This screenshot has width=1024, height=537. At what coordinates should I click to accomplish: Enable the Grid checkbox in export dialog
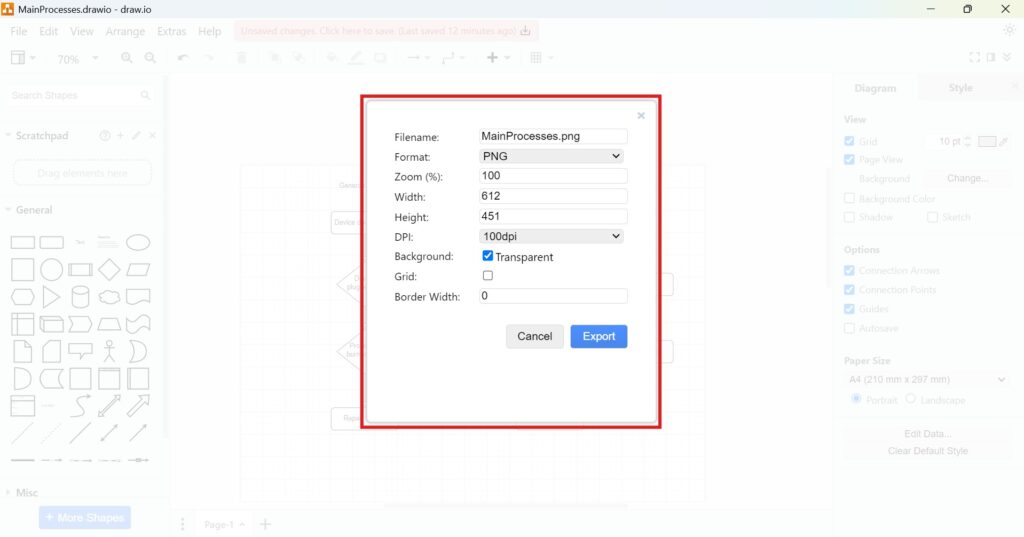coord(488,276)
